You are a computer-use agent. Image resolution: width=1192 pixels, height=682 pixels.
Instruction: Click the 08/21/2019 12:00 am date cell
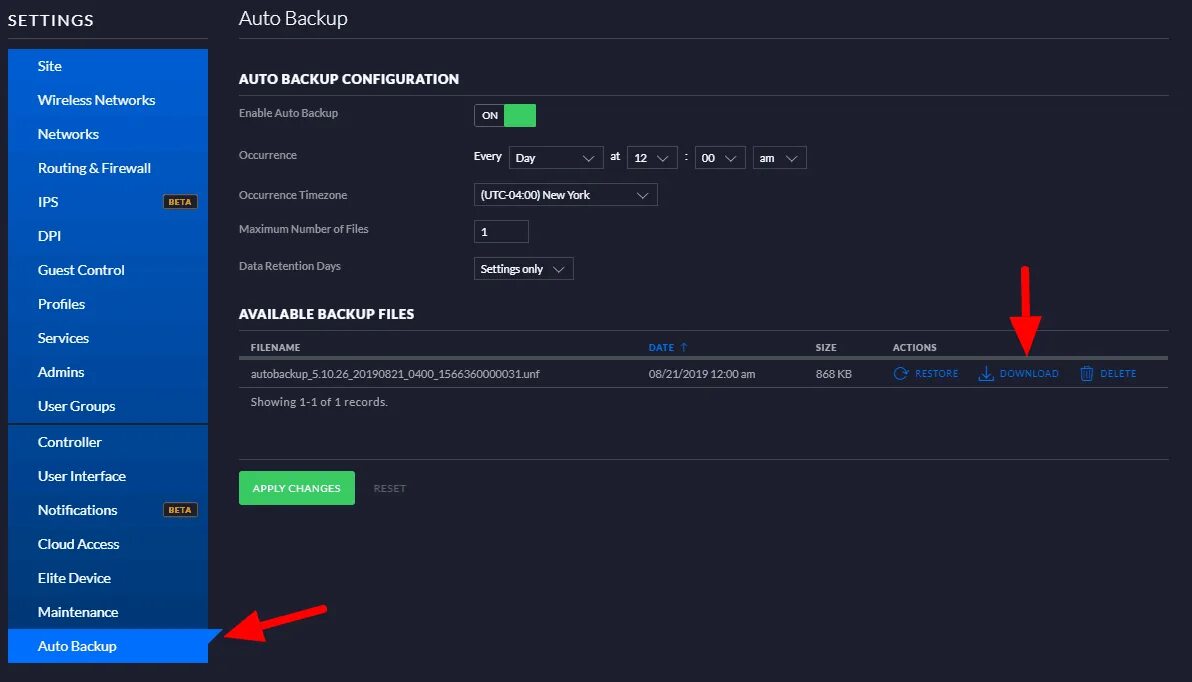(x=702, y=374)
